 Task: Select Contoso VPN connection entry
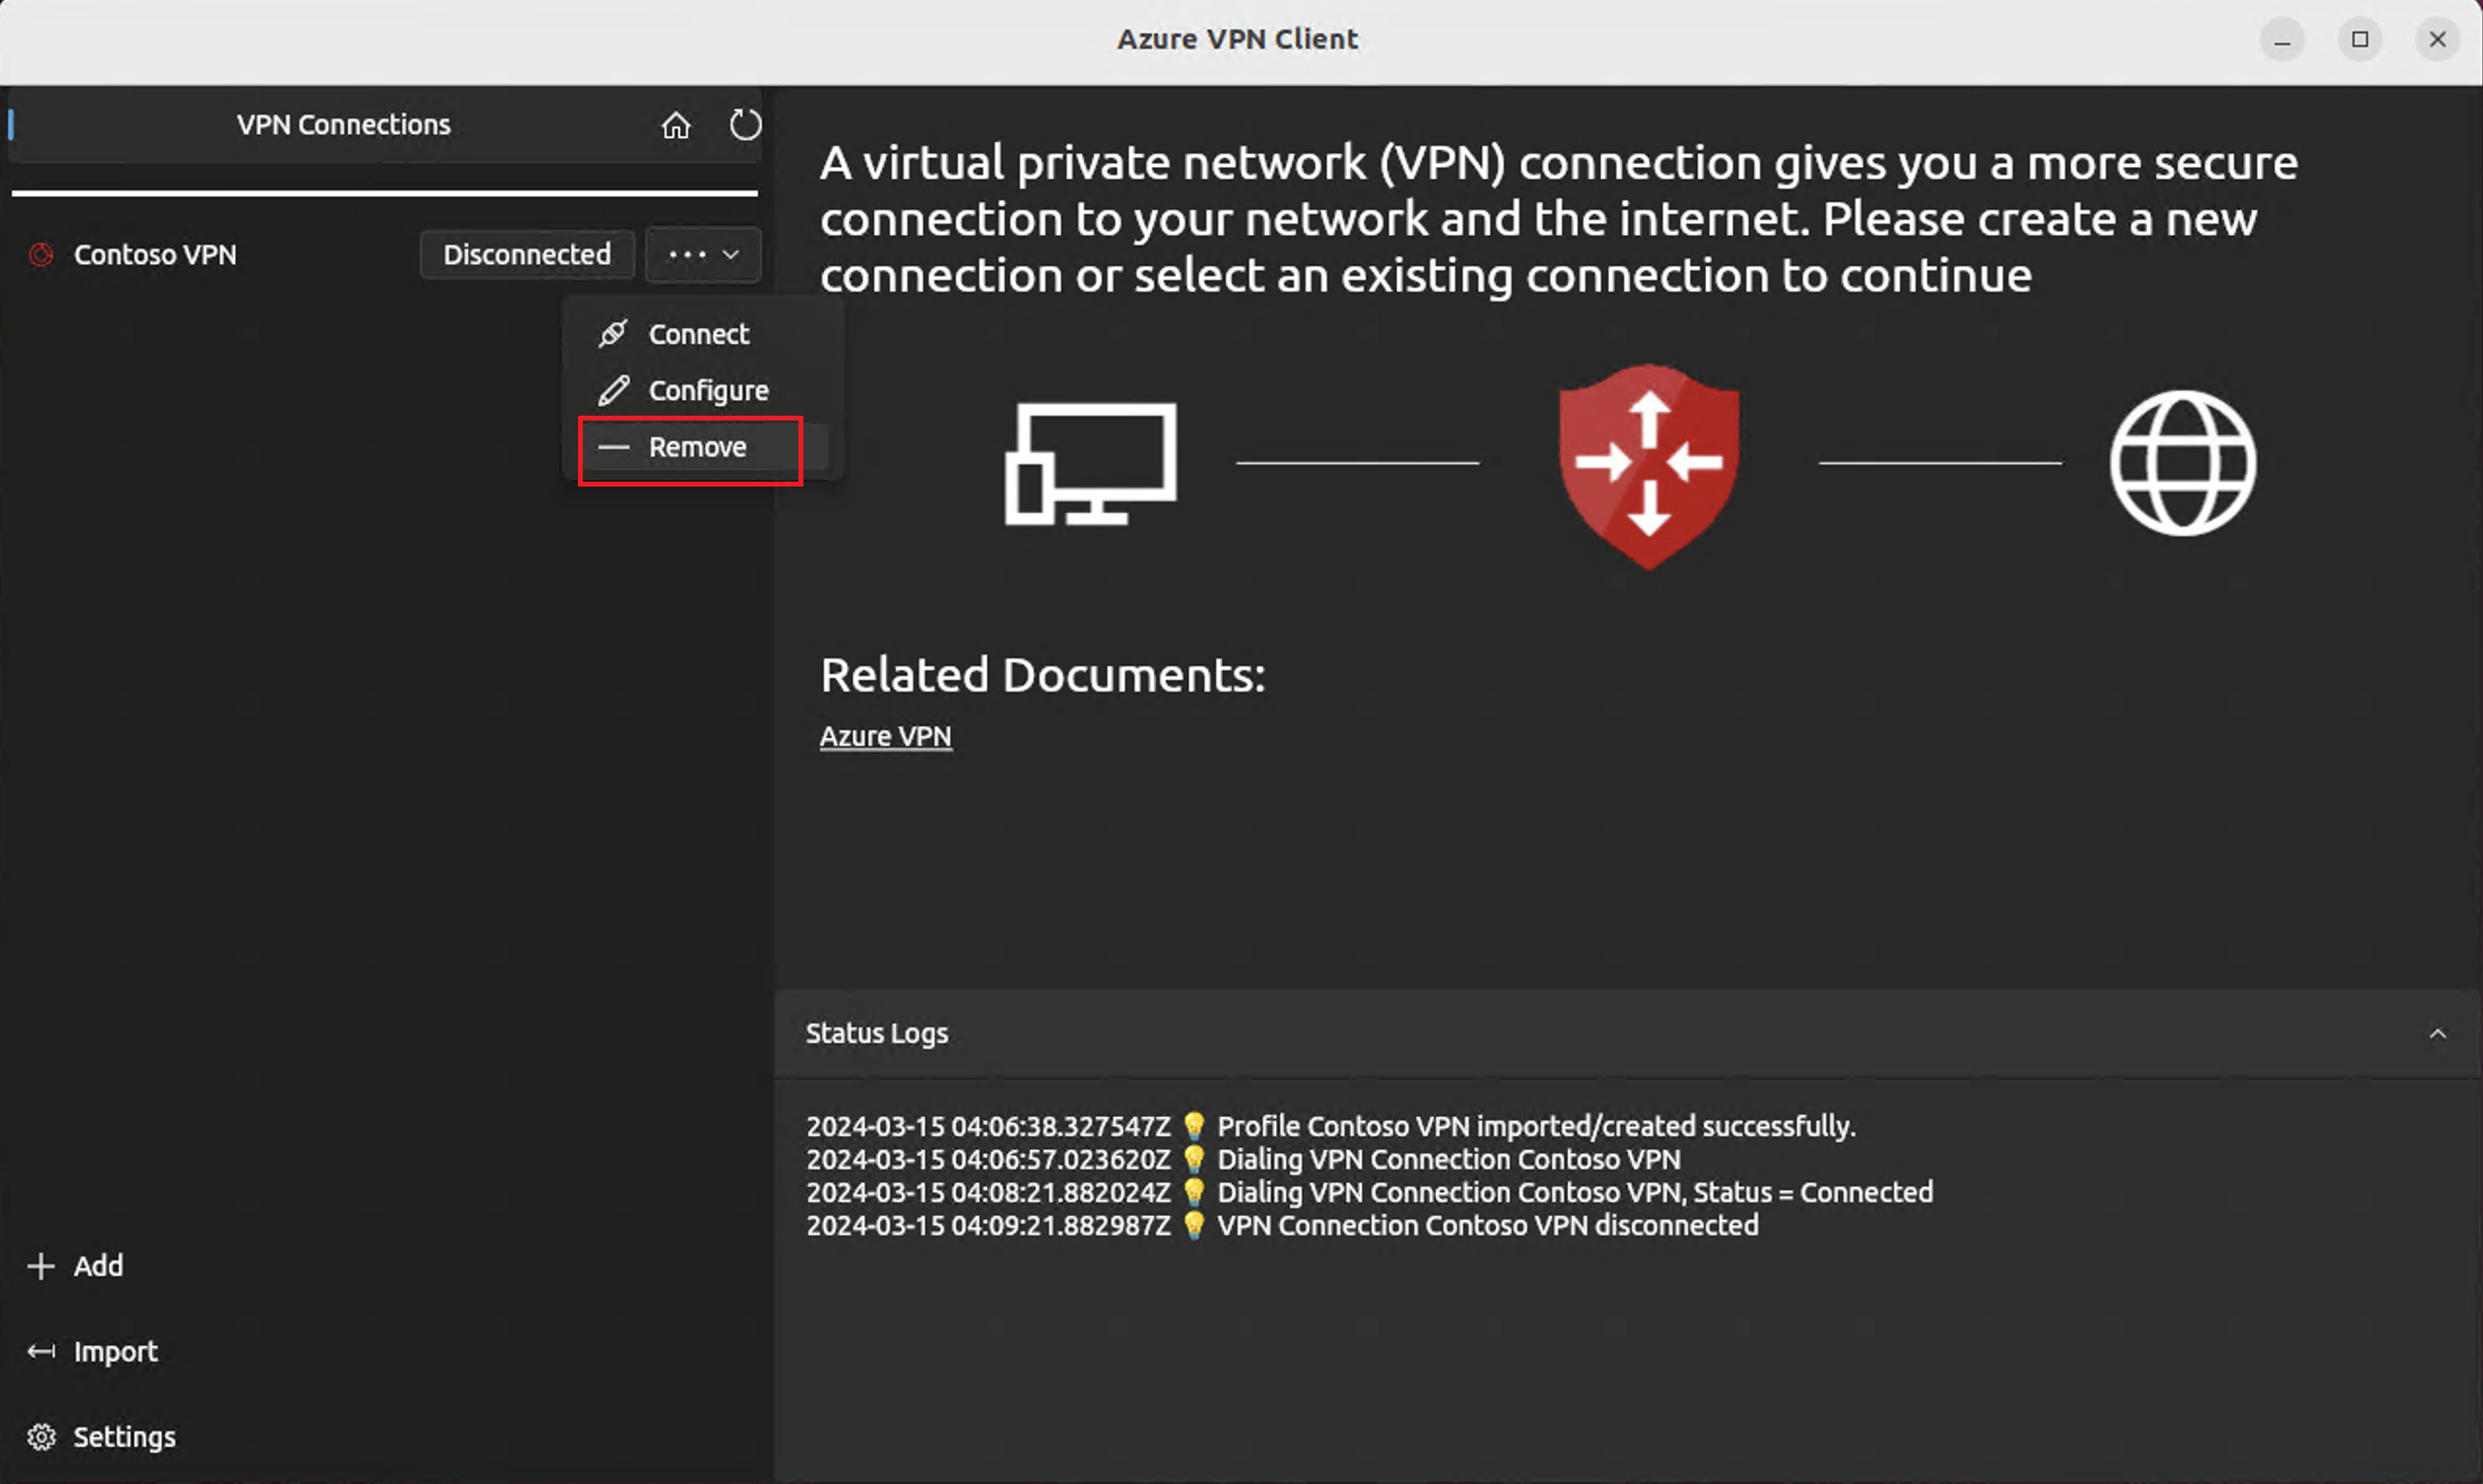(153, 253)
